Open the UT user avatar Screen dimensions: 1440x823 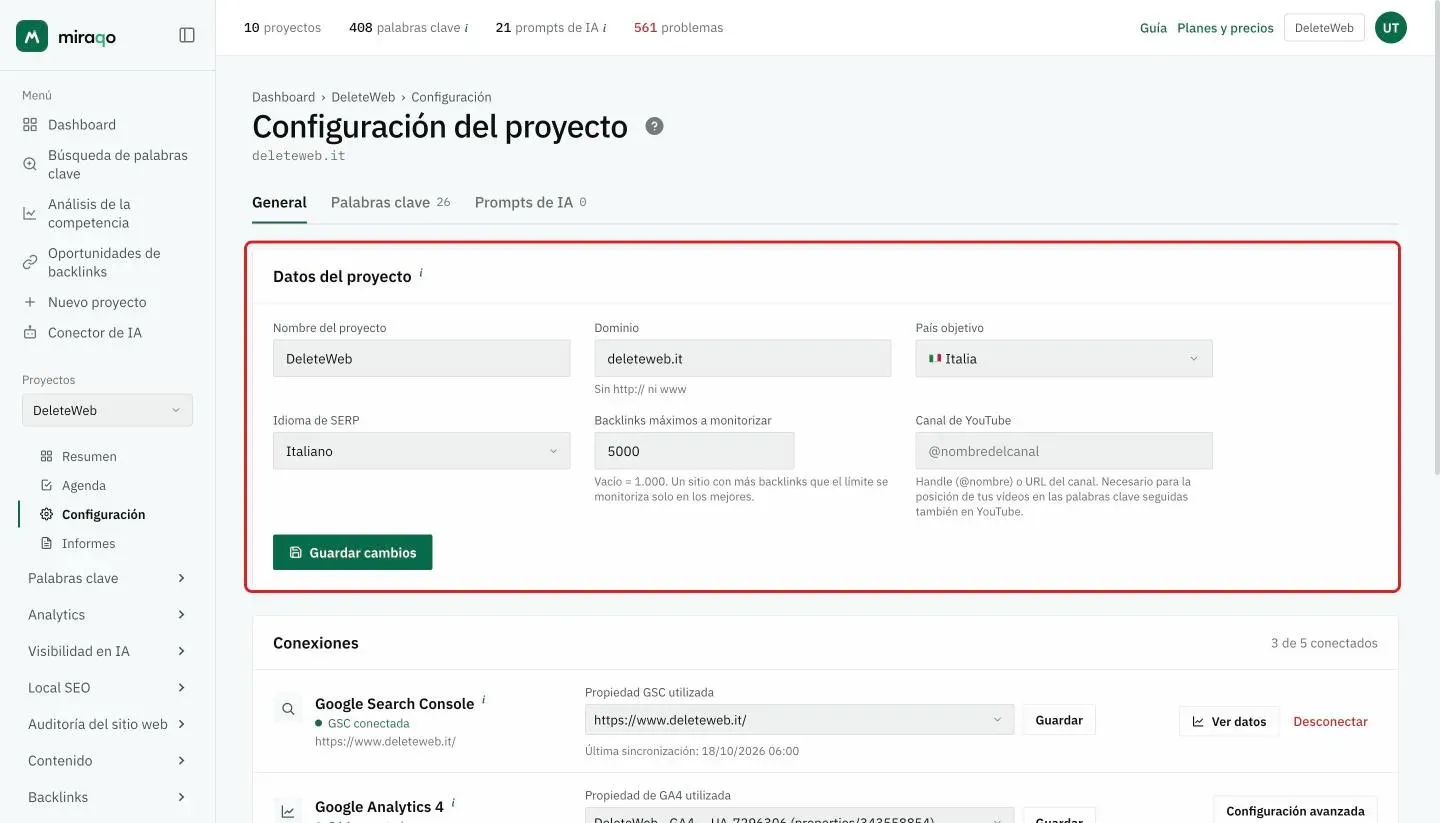coord(1391,28)
